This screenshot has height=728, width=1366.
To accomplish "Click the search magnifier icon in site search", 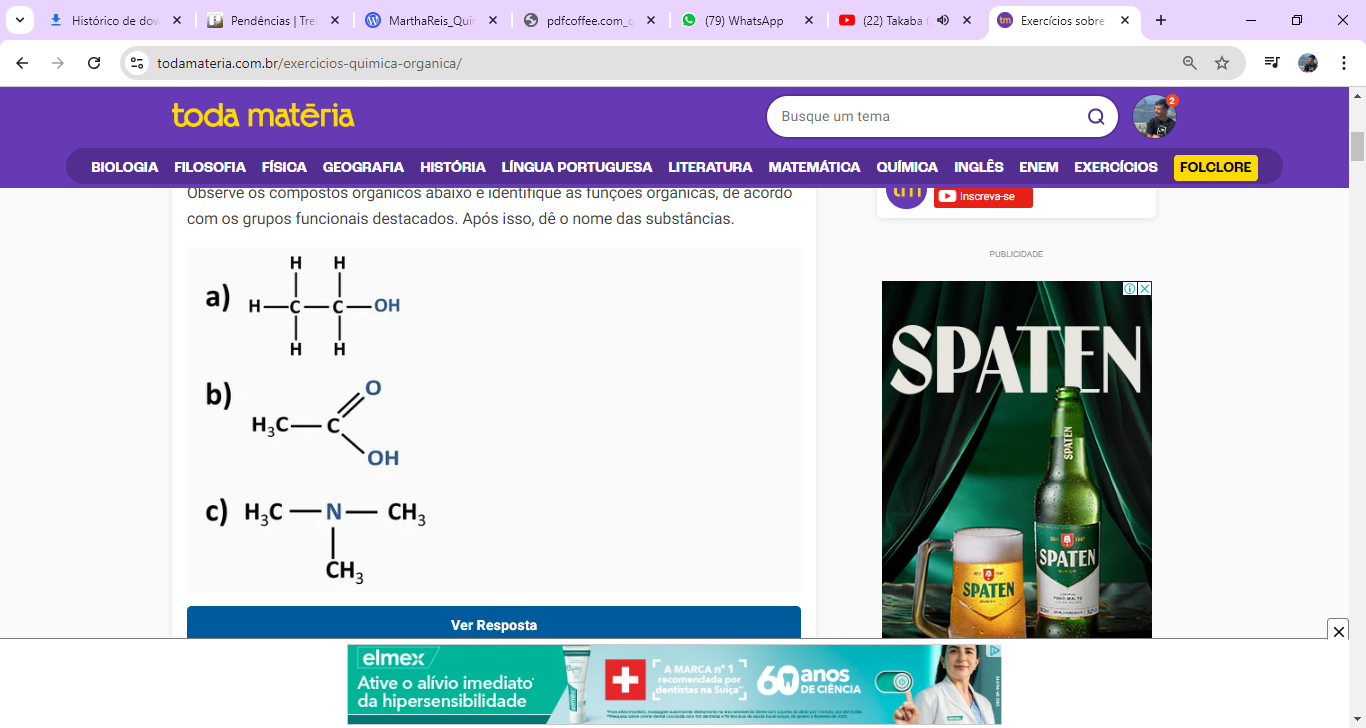I will click(x=1096, y=117).
